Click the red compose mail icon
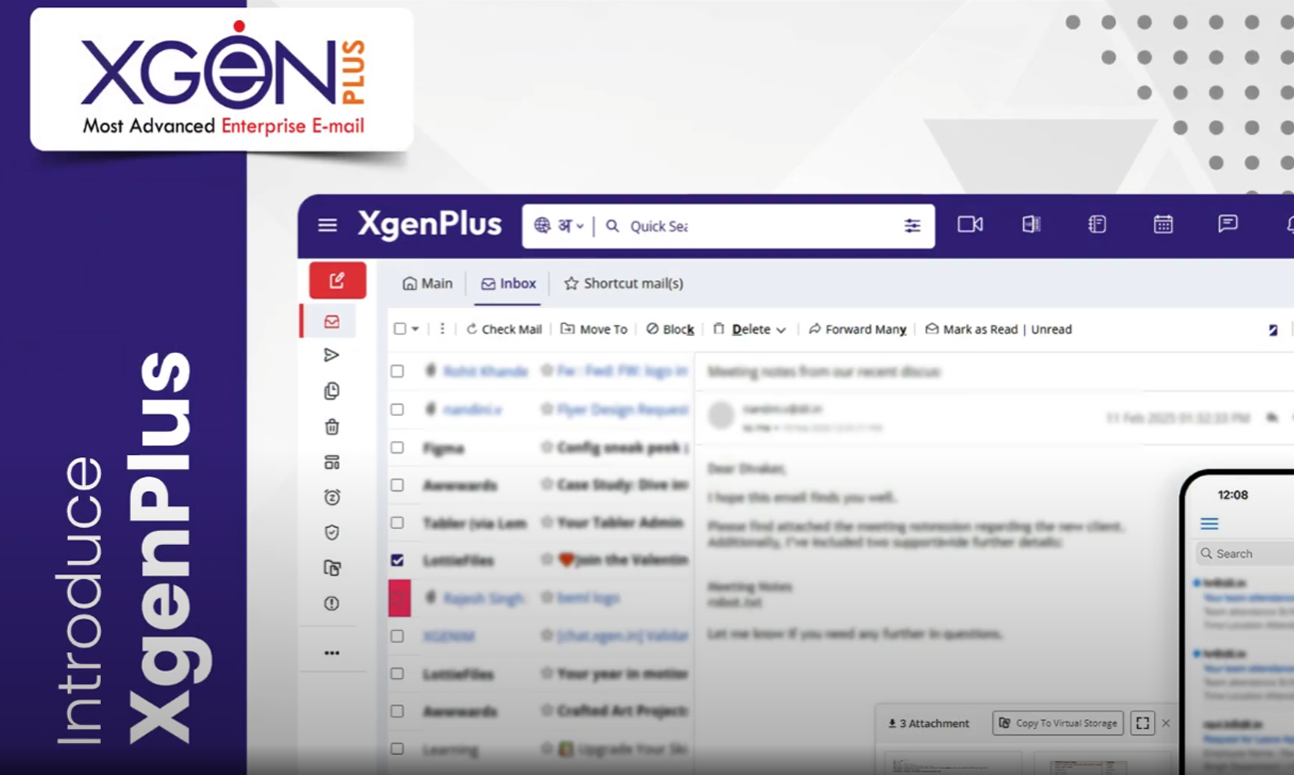1294x775 pixels. pyautogui.click(x=337, y=281)
